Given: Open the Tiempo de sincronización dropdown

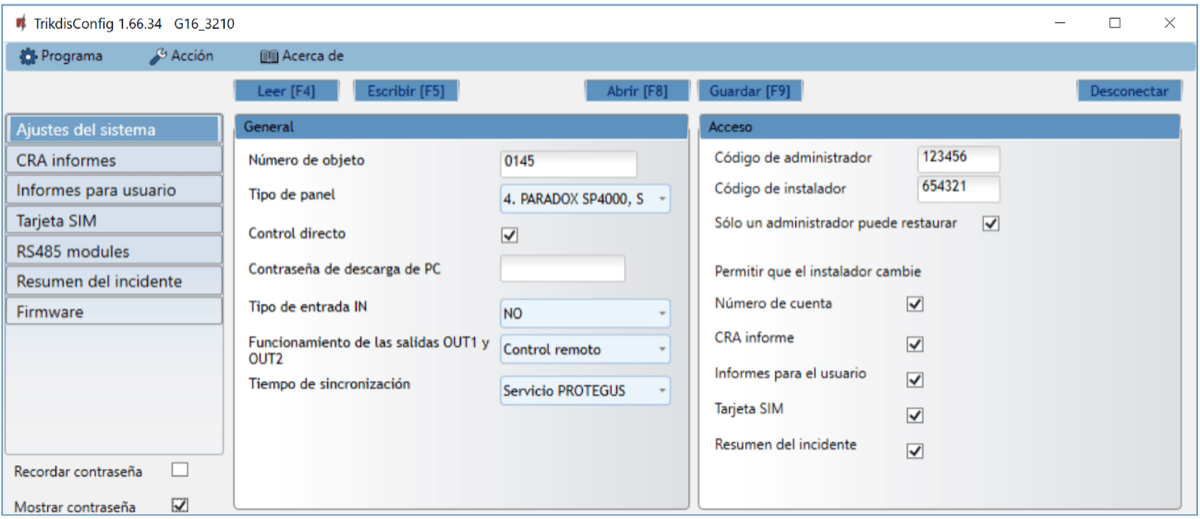Looking at the screenshot, I should click(x=585, y=391).
